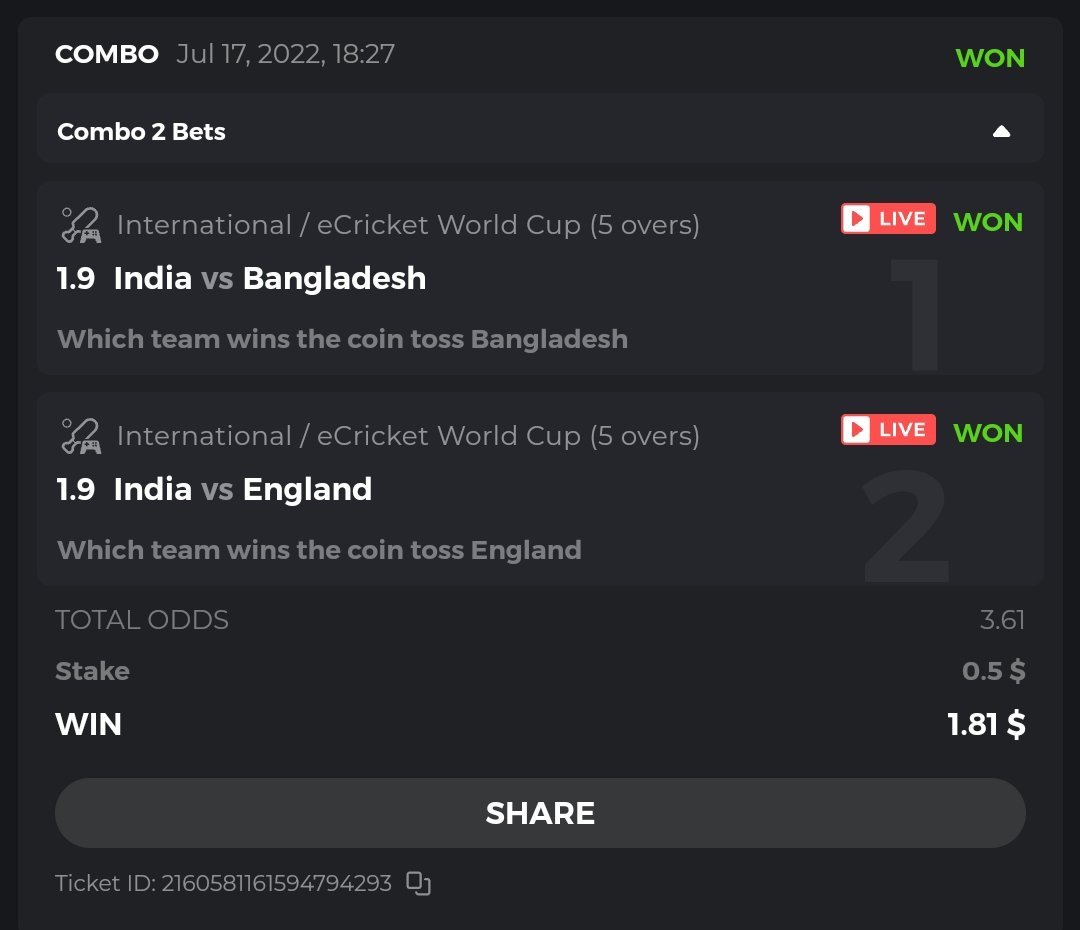Collapse the Combo 2 Bets arrow
Image resolution: width=1080 pixels, height=930 pixels.
coord(1001,132)
